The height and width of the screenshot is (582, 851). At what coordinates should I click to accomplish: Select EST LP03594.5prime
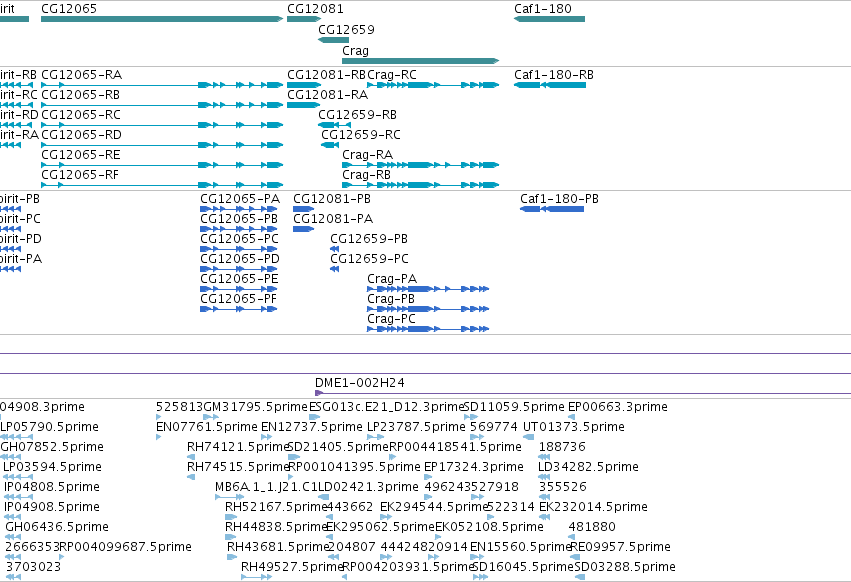52,467
